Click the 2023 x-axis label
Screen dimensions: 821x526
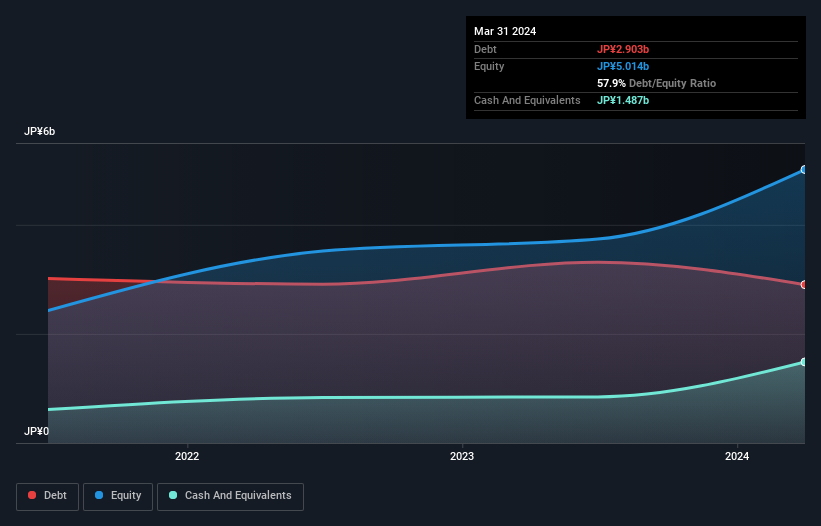(462, 456)
